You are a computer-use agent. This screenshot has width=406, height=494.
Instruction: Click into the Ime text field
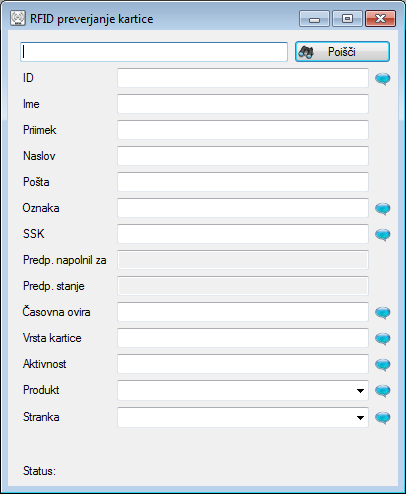243,104
